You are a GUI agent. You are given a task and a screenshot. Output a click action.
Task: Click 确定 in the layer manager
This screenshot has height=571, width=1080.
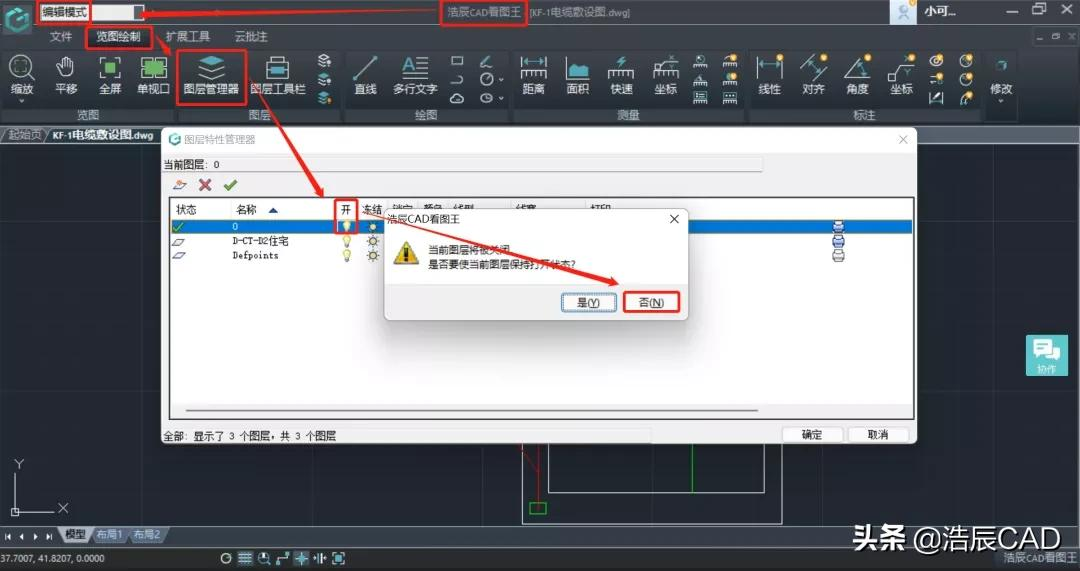coord(811,435)
